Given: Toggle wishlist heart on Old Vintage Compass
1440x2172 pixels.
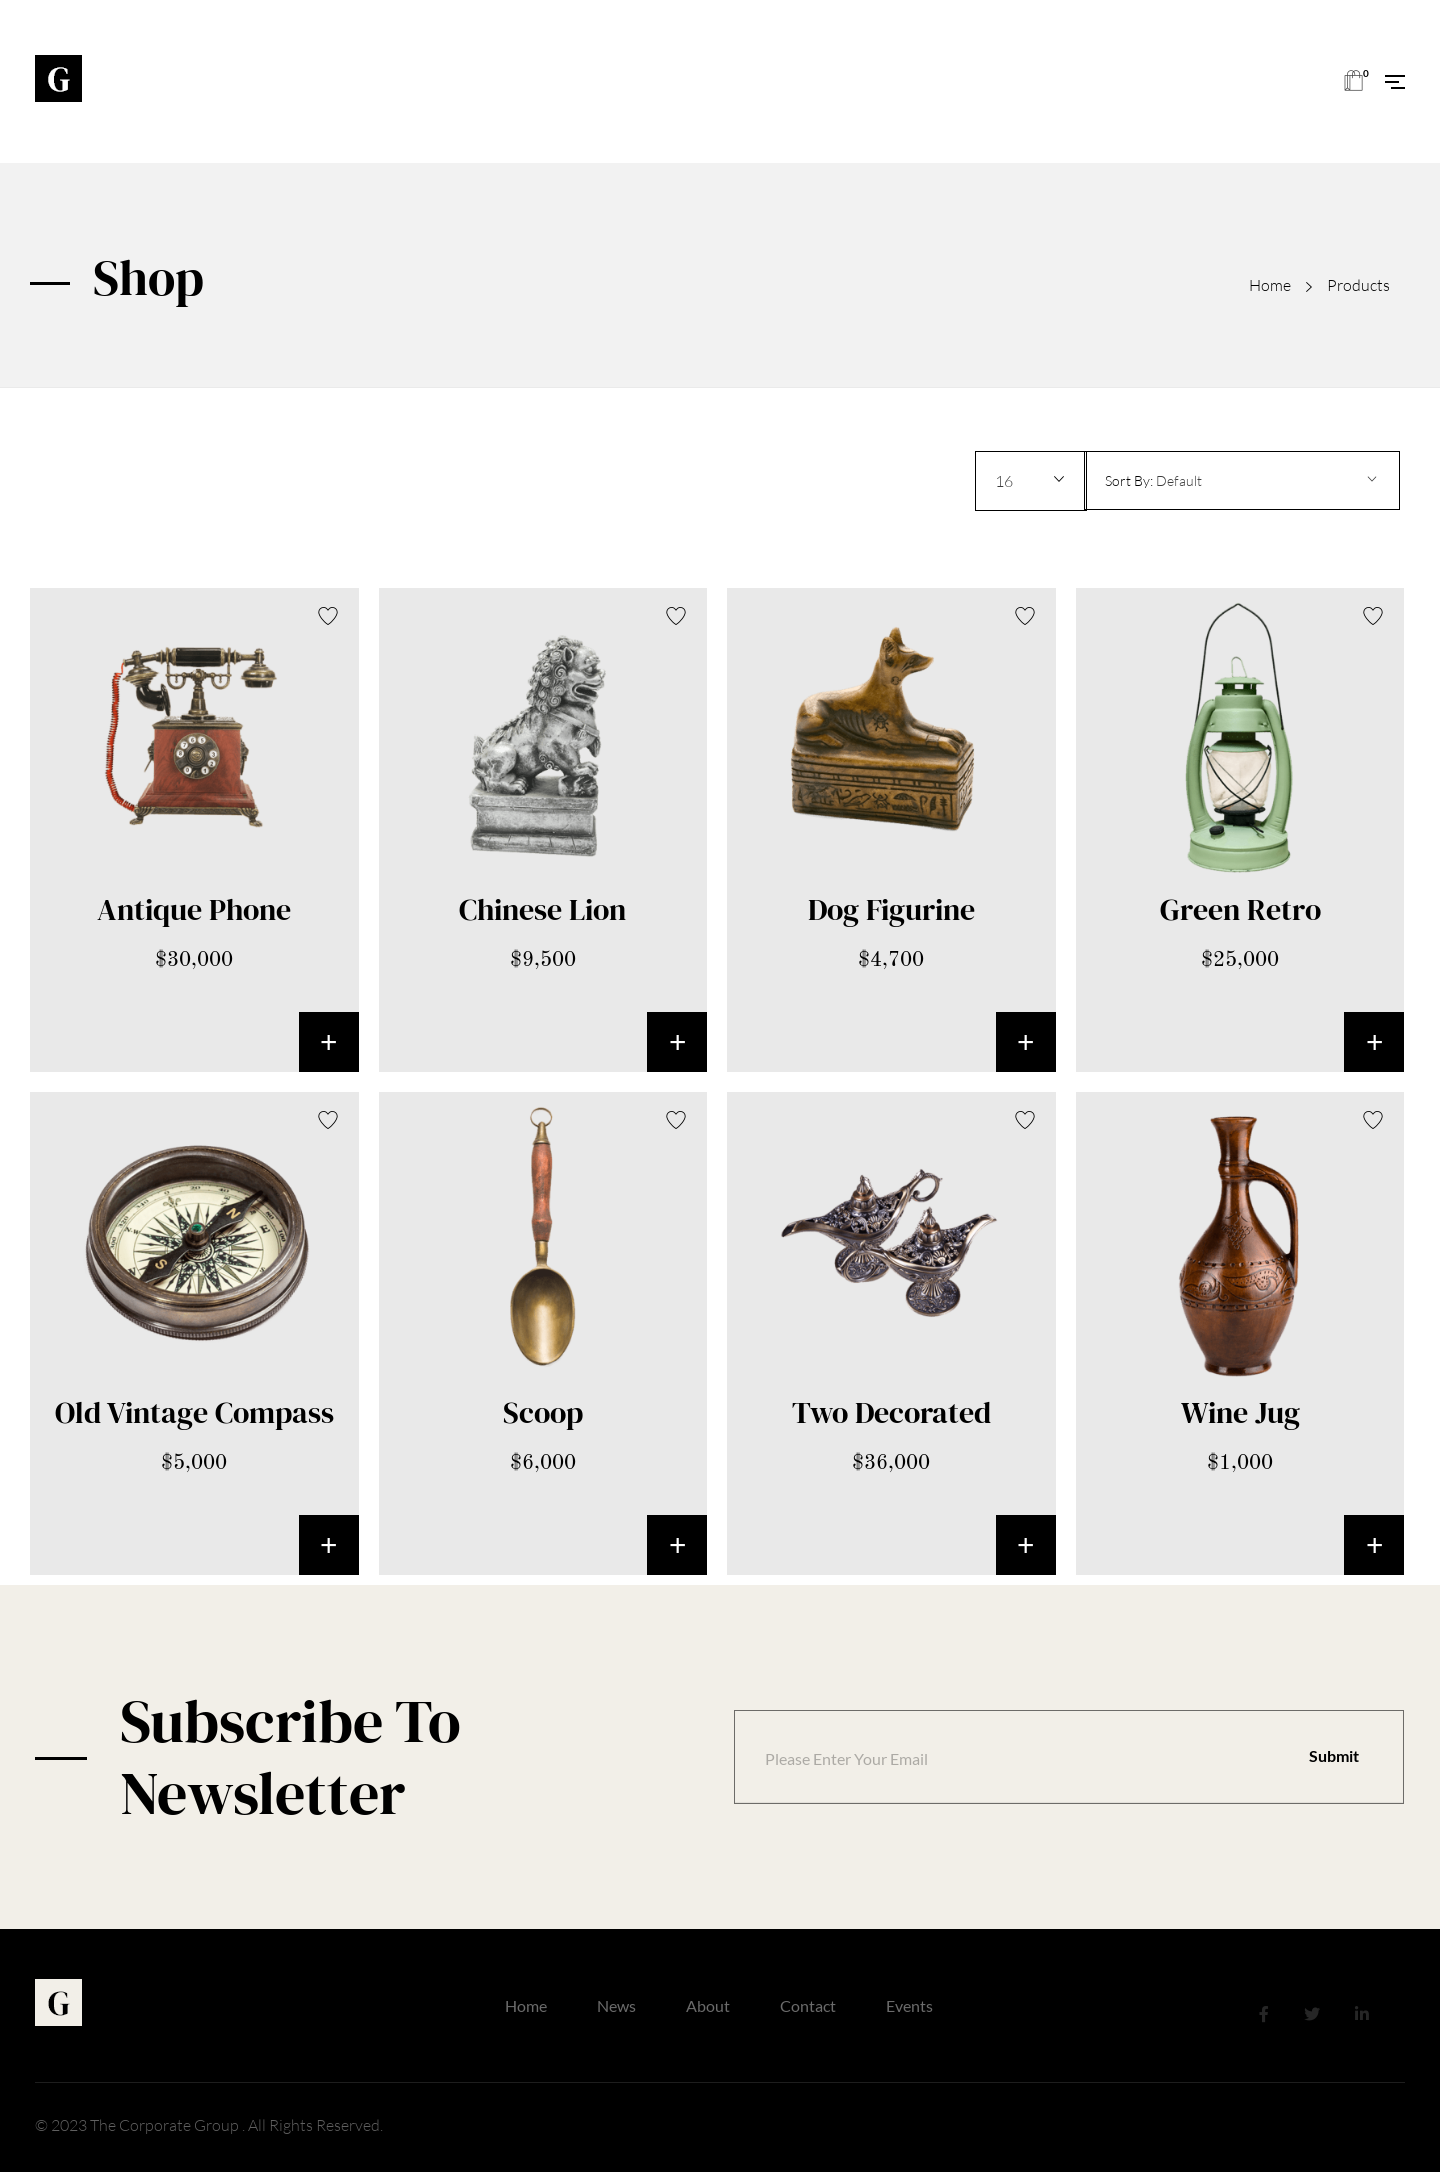Looking at the screenshot, I should pos(328,1120).
